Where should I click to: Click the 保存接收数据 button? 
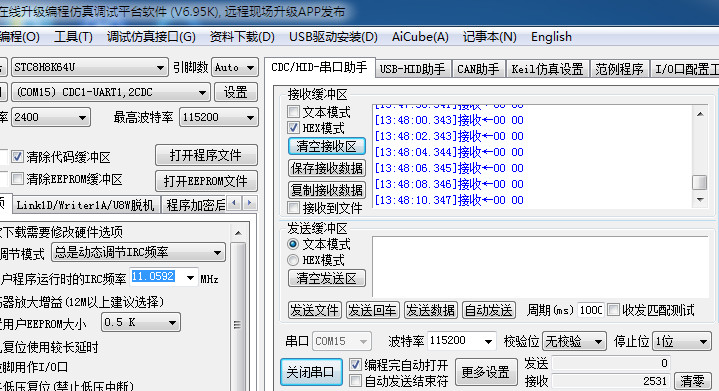point(327,168)
